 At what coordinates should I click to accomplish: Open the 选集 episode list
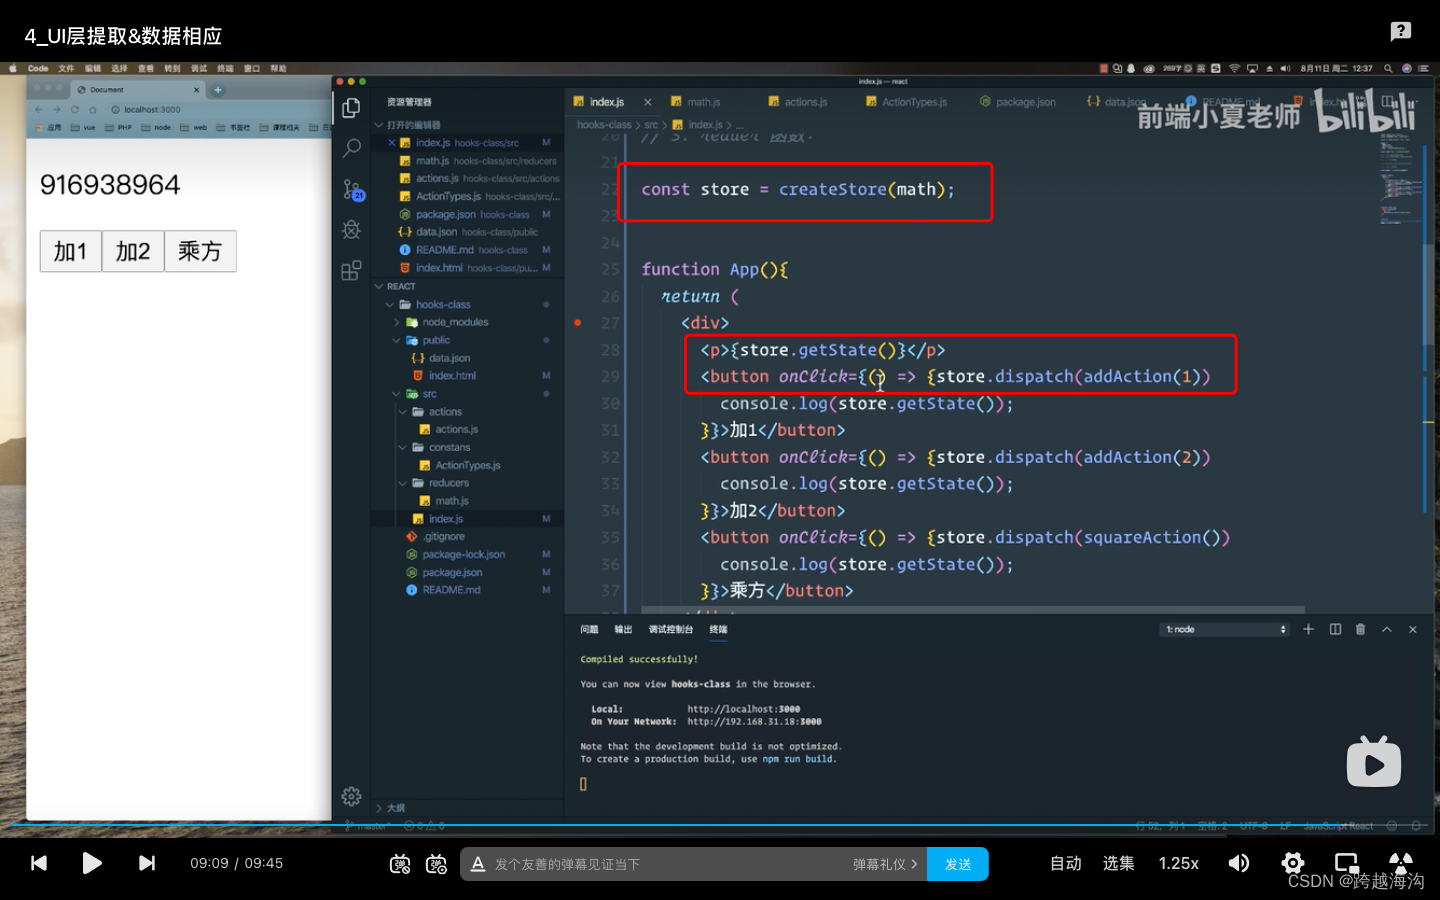pyautogui.click(x=1118, y=863)
